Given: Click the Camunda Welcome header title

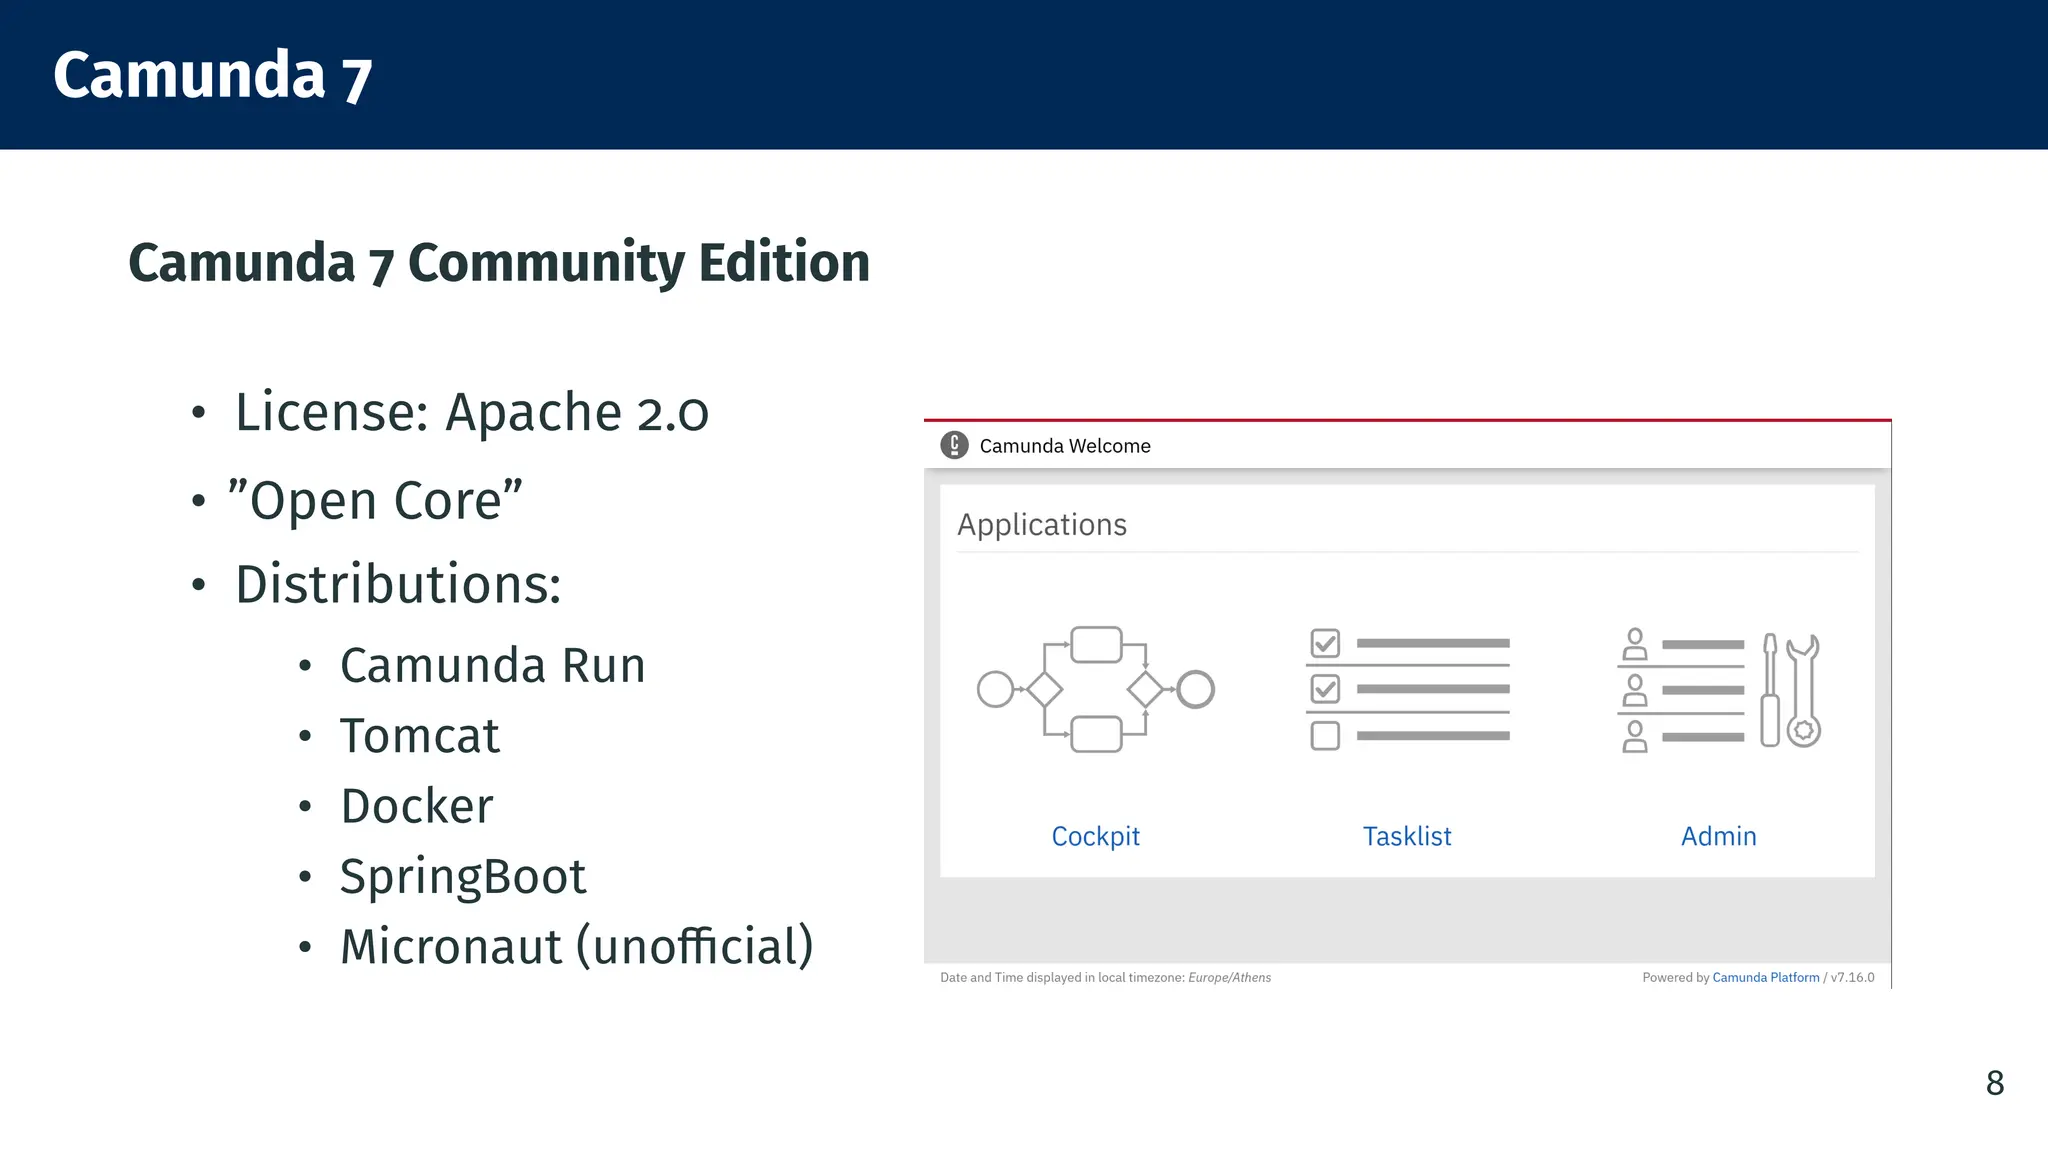Looking at the screenshot, I should [1065, 446].
